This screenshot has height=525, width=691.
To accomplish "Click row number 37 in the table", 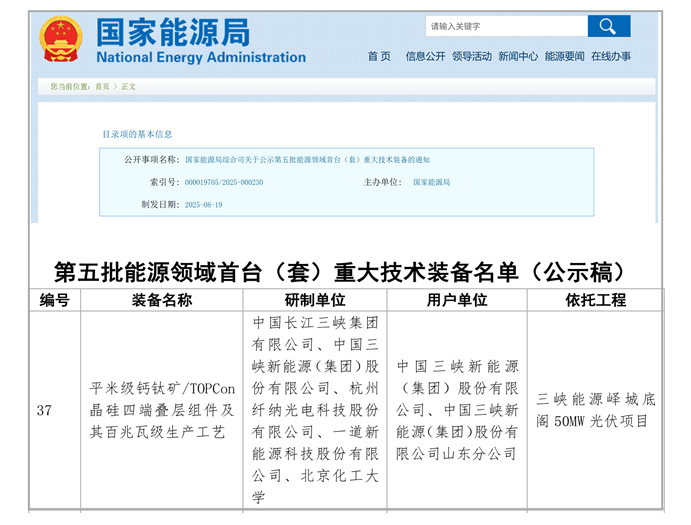I will point(44,410).
